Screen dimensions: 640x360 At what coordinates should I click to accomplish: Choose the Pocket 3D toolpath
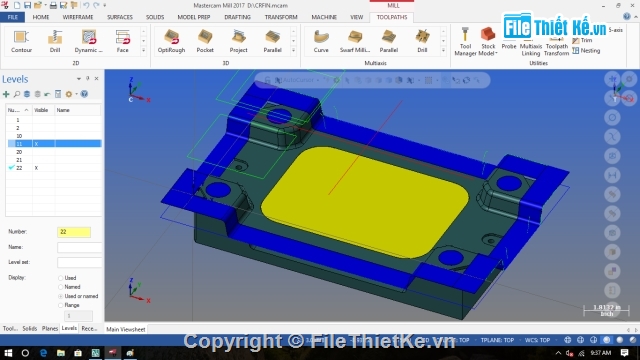[205, 41]
